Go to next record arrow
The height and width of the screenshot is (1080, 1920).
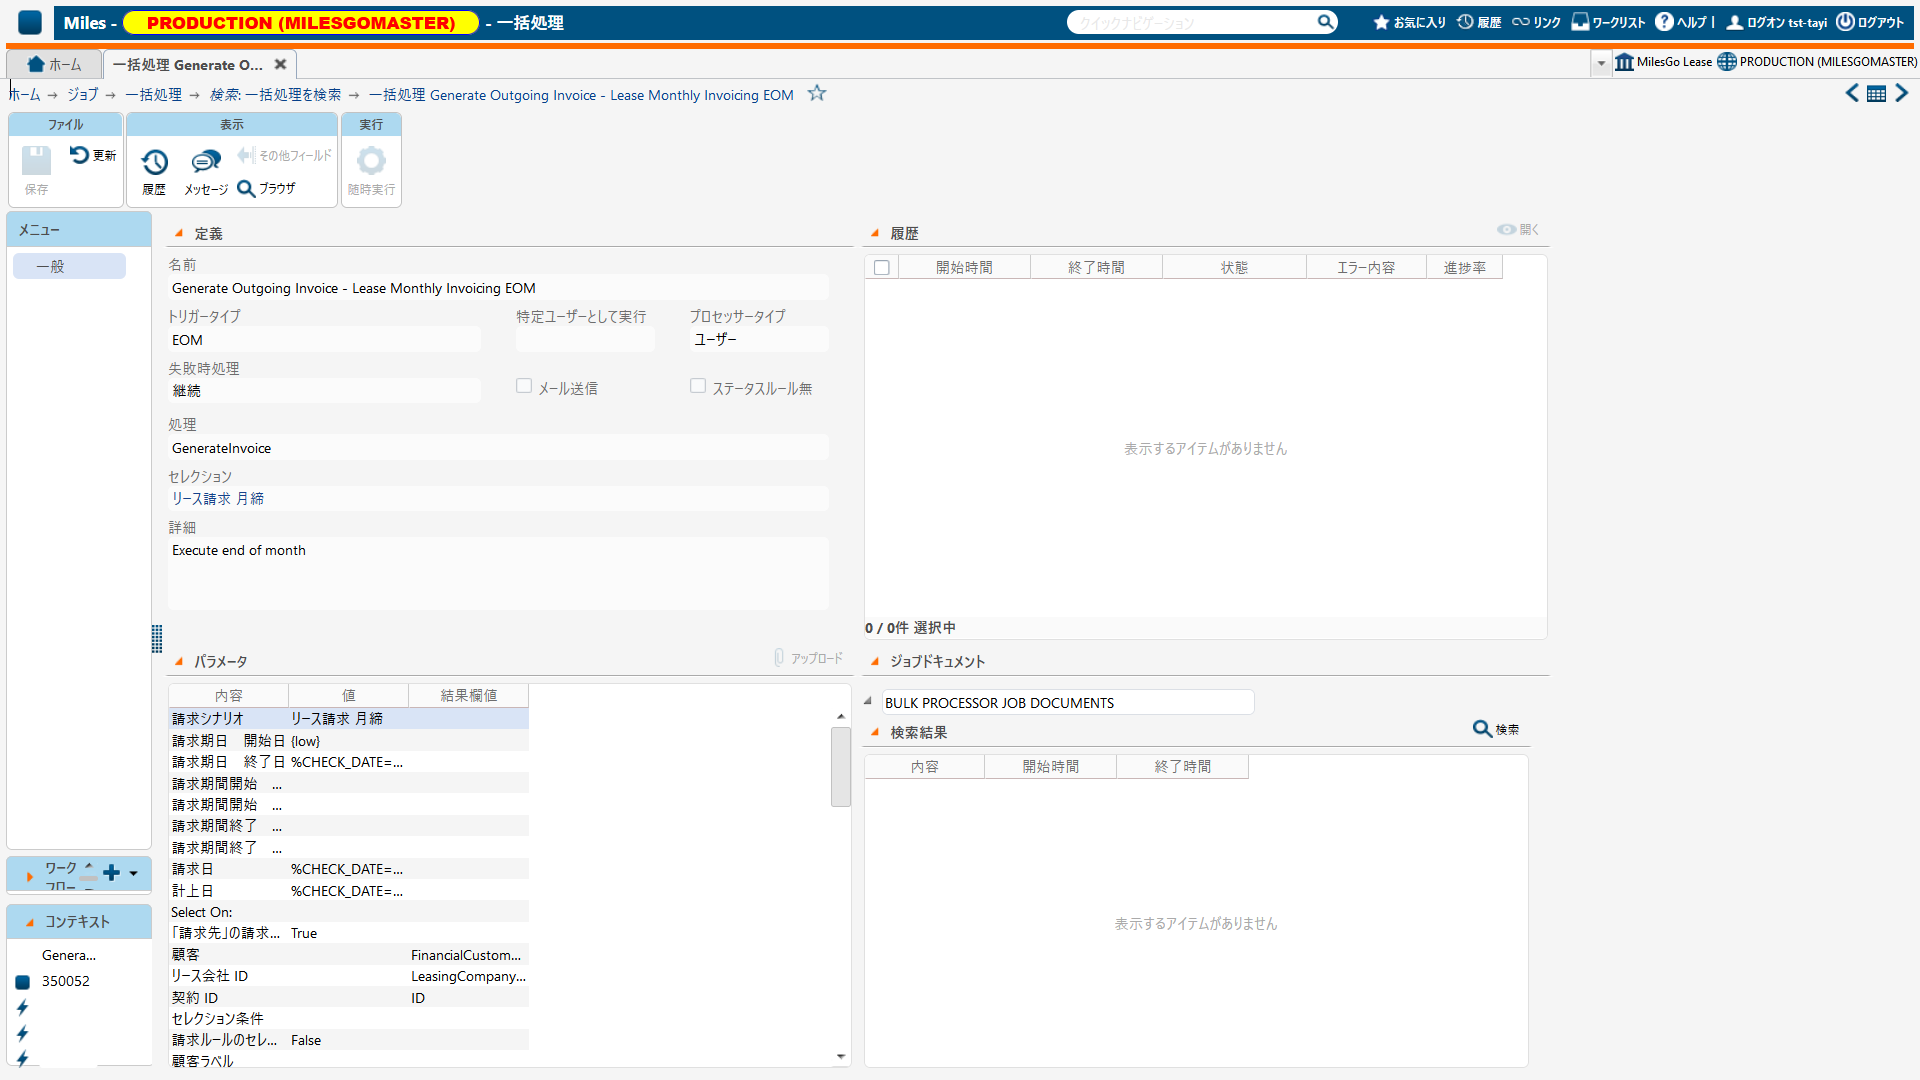[x=1901, y=93]
